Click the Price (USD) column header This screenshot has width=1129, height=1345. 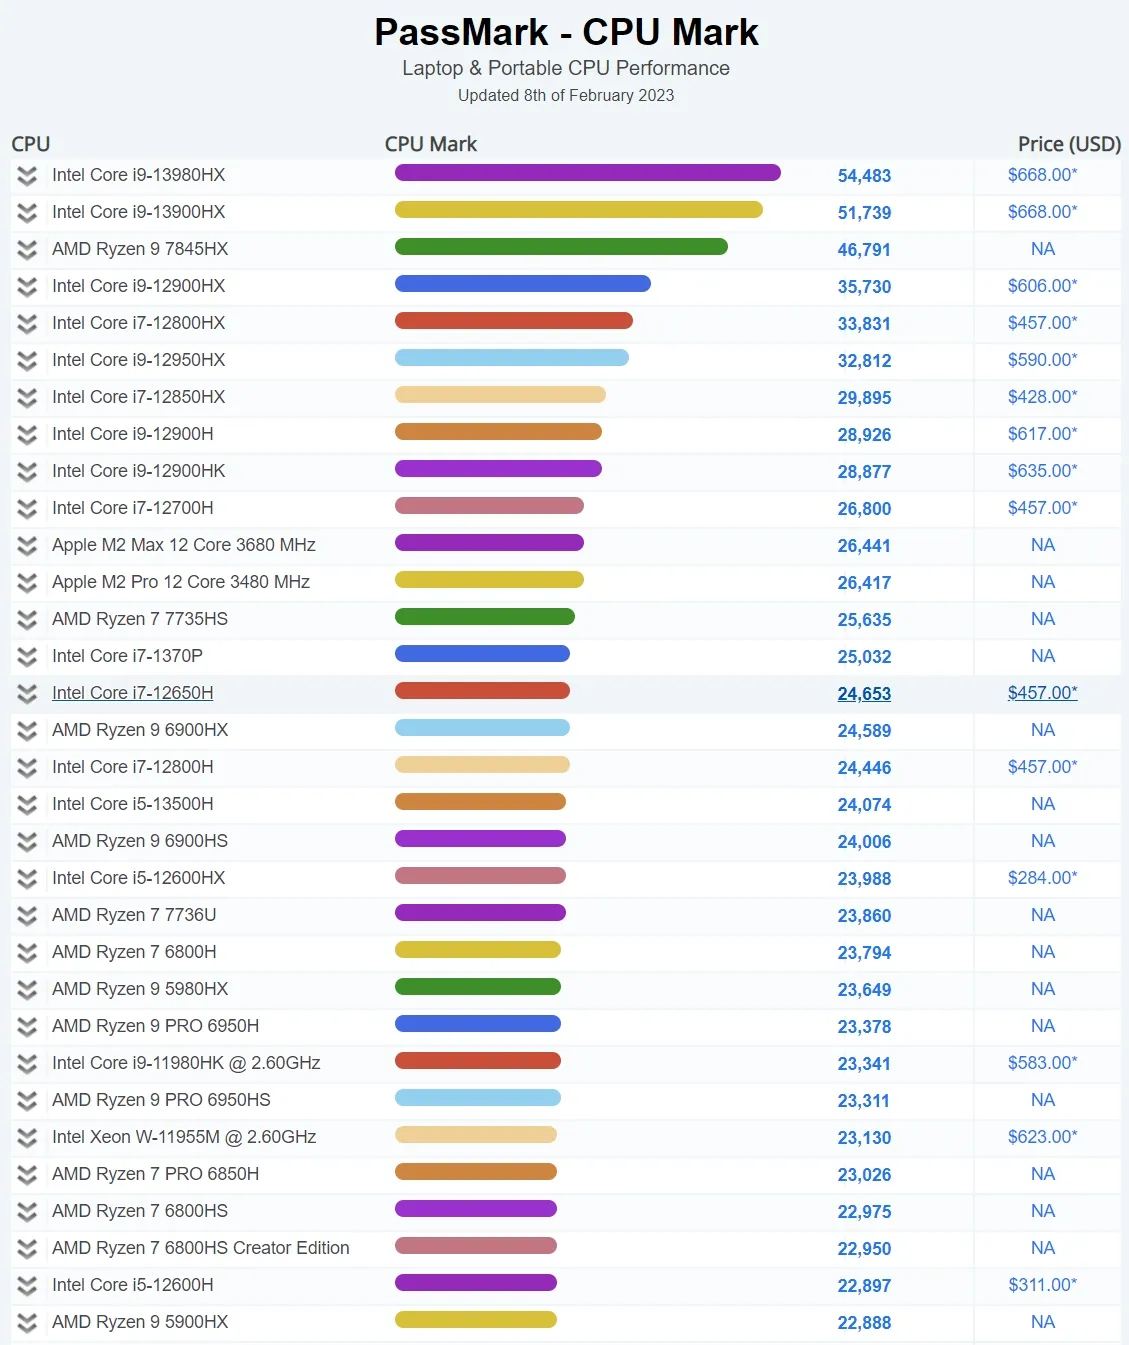[x=1069, y=144]
